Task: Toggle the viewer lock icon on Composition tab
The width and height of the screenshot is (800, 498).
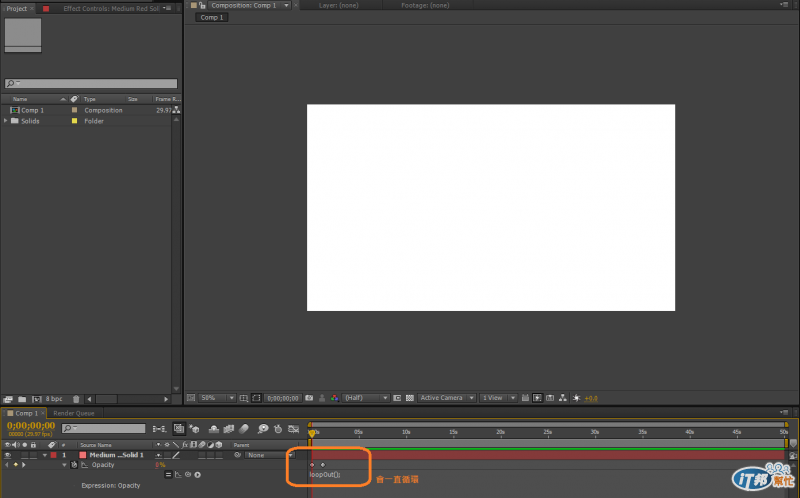Action: (x=202, y=5)
